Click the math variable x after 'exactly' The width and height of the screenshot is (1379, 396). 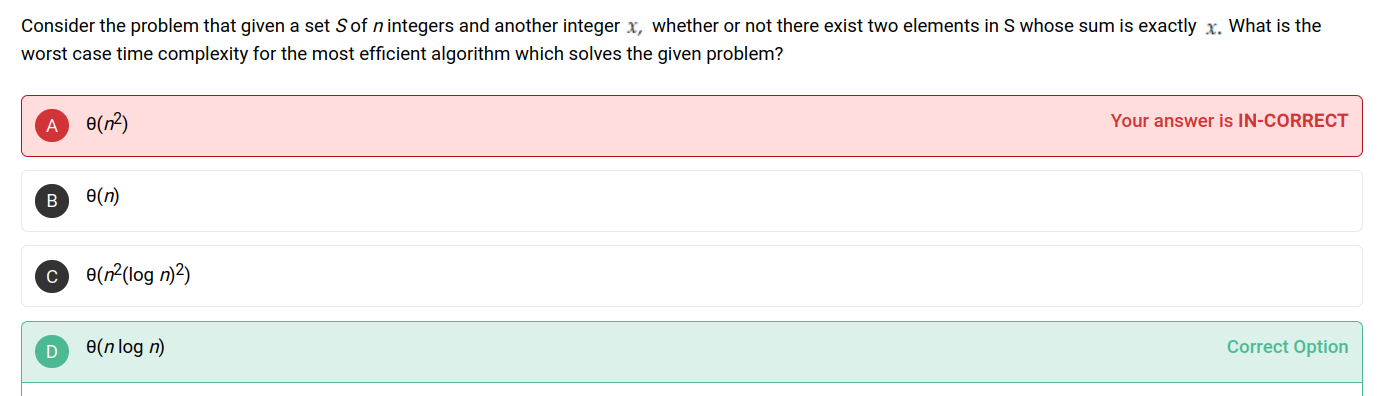point(1211,28)
